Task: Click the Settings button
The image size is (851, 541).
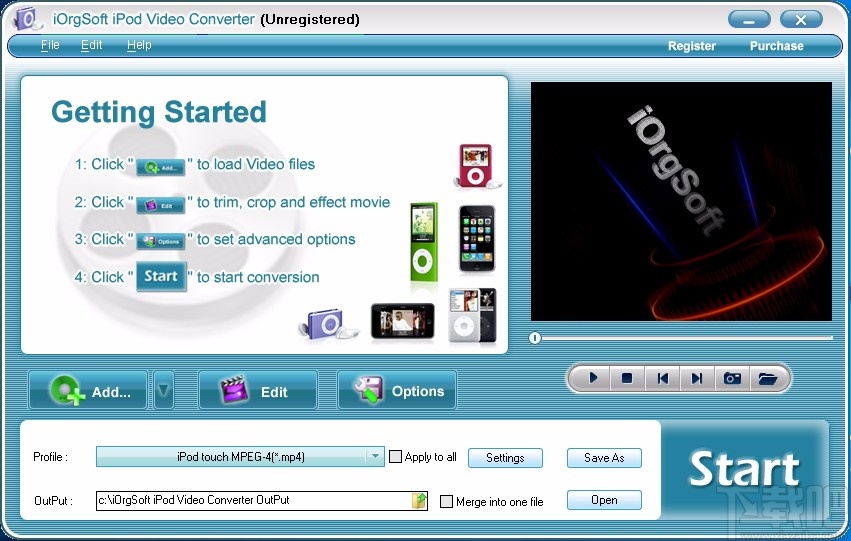Action: (505, 457)
